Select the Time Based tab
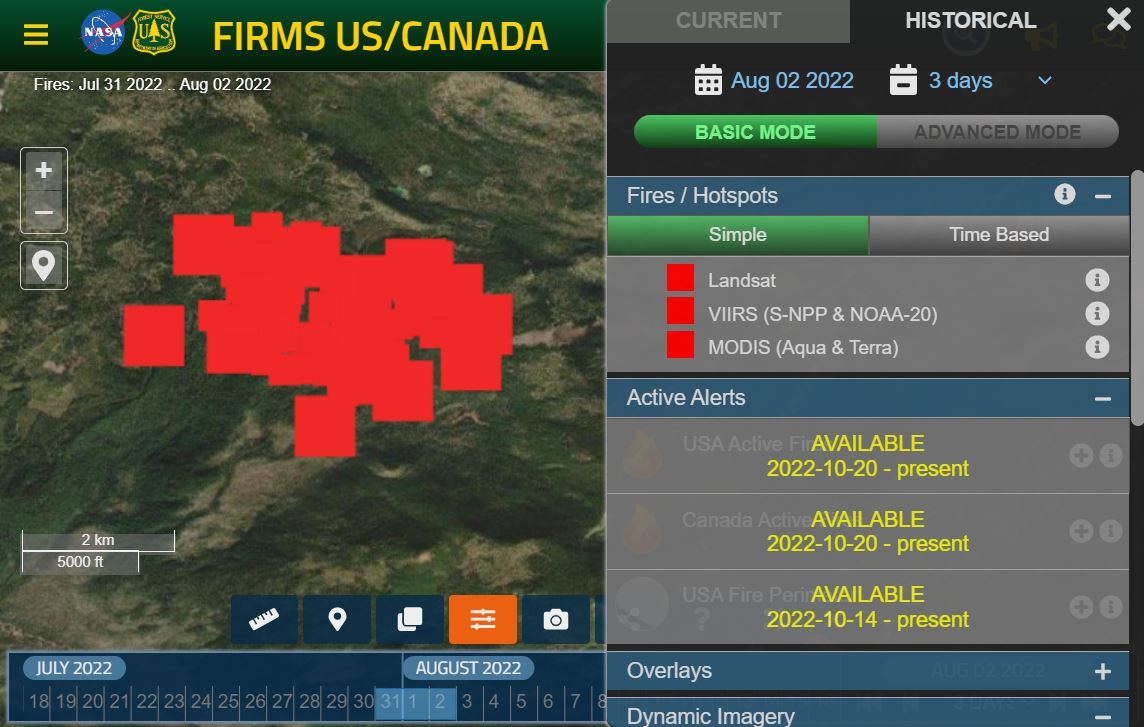 [999, 234]
